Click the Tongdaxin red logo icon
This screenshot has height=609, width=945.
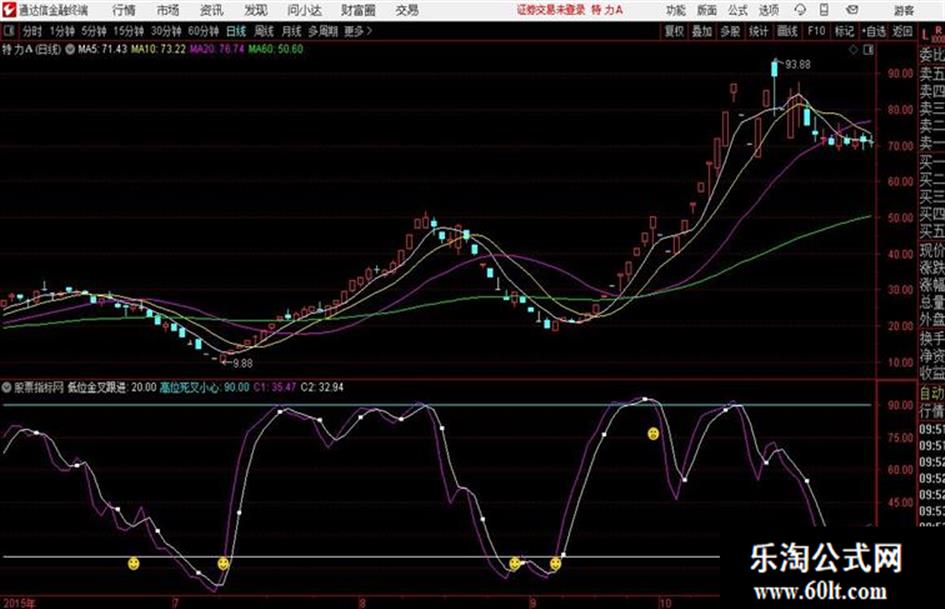(9, 10)
